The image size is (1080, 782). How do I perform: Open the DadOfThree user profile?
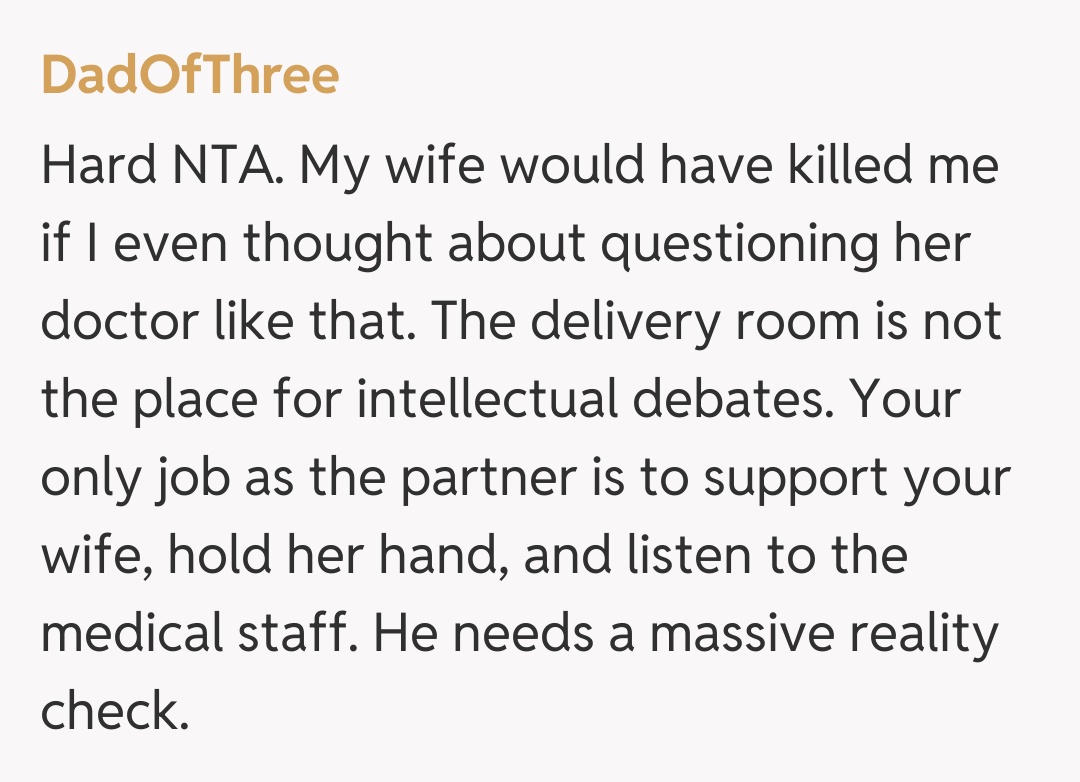[x=190, y=75]
